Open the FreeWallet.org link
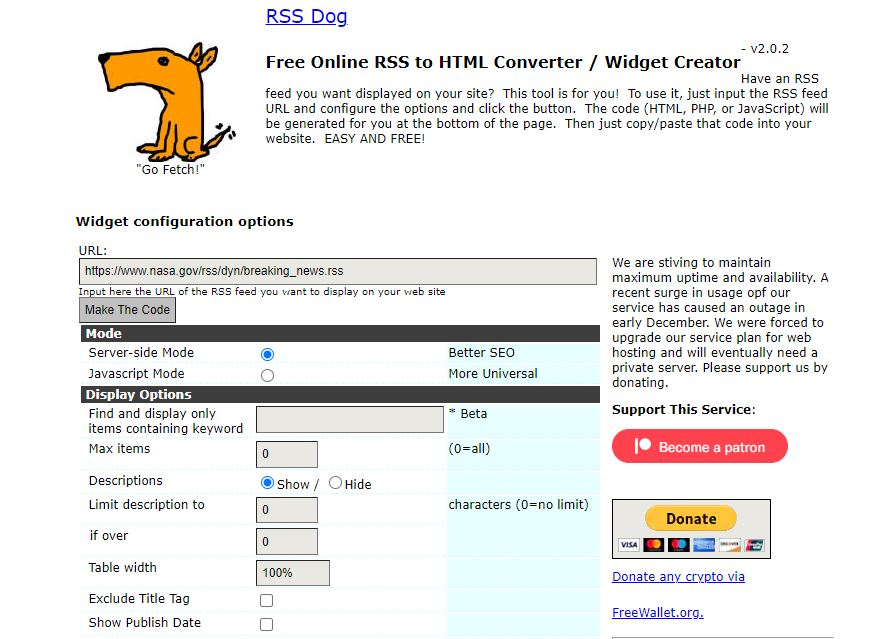 (657, 612)
